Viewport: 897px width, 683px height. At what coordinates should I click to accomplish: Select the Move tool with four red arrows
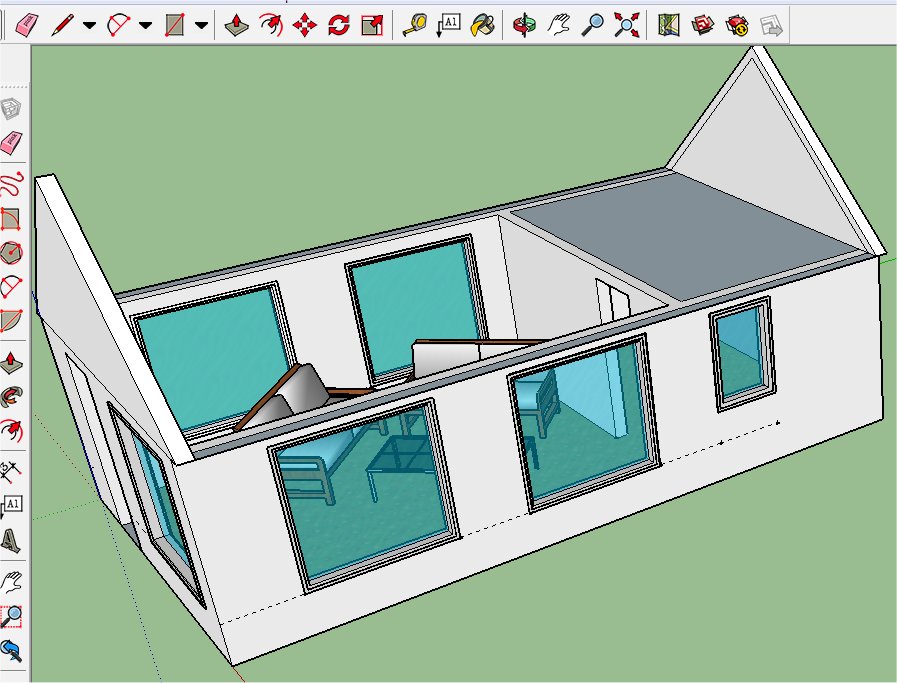[x=304, y=26]
